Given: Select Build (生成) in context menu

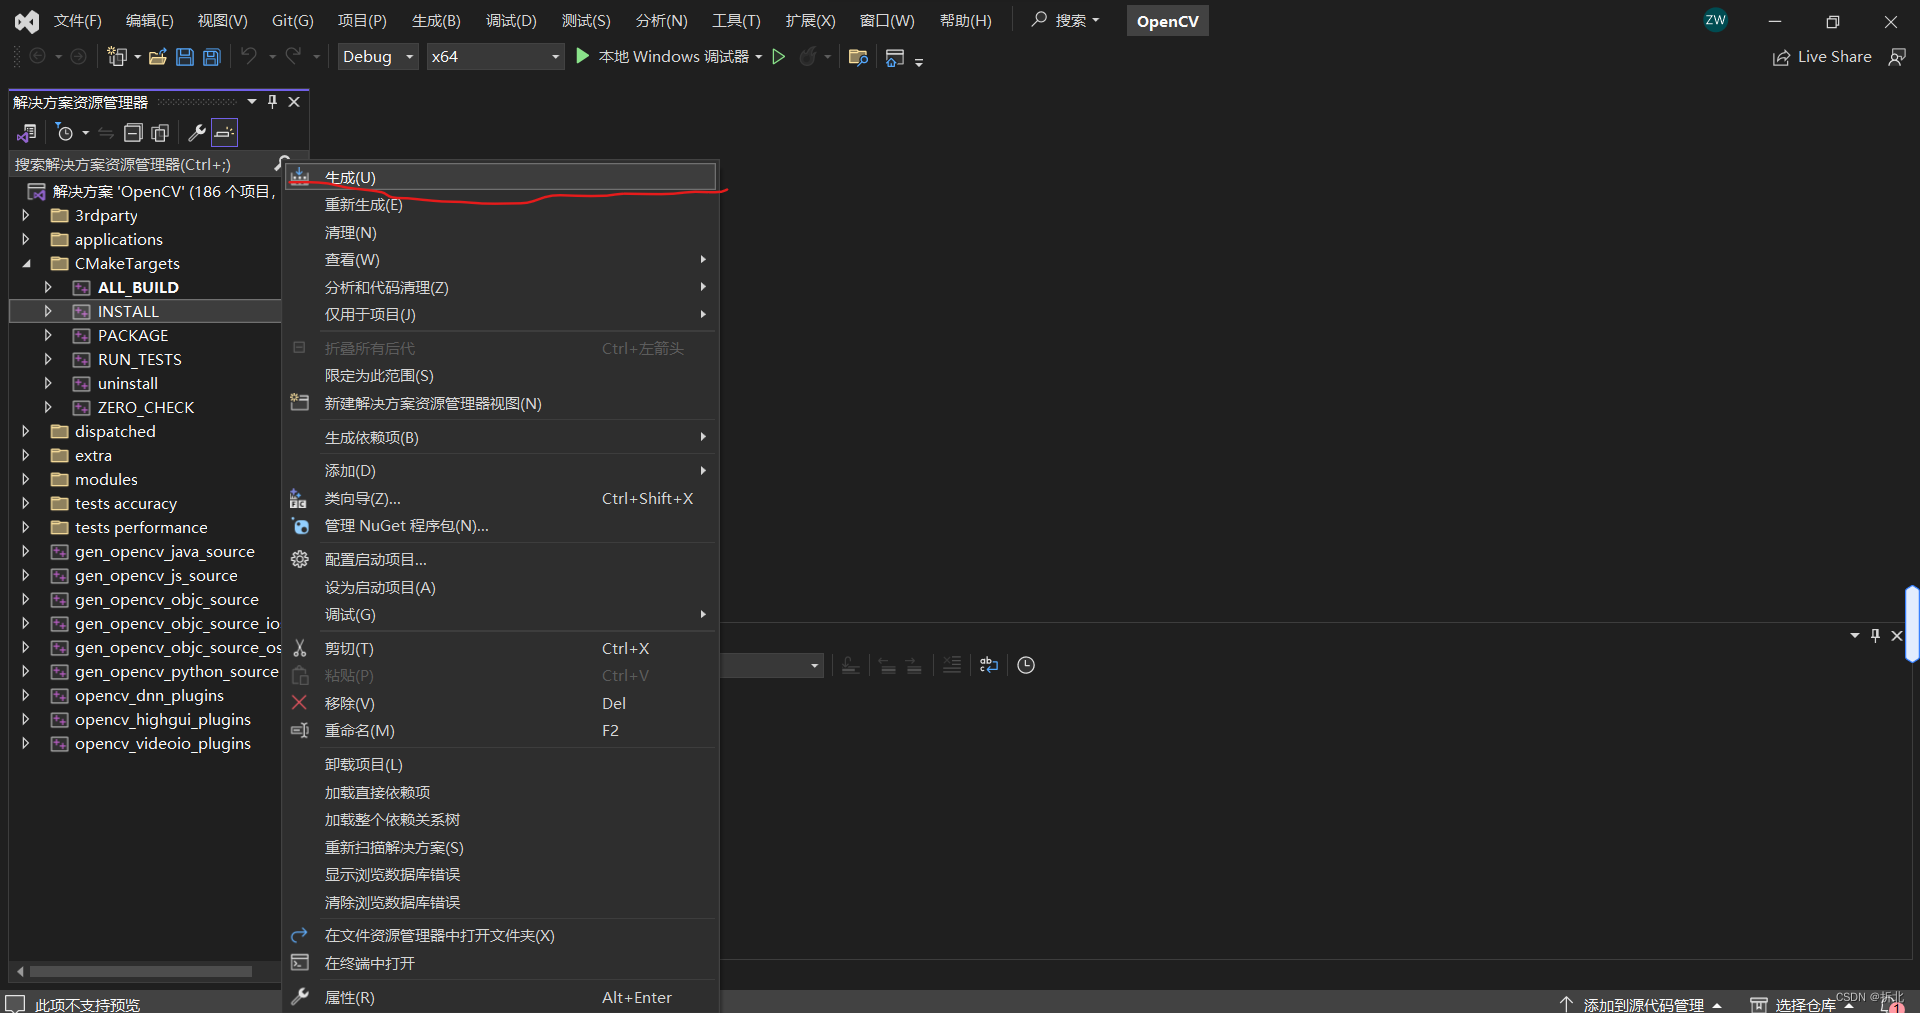Looking at the screenshot, I should pos(501,177).
